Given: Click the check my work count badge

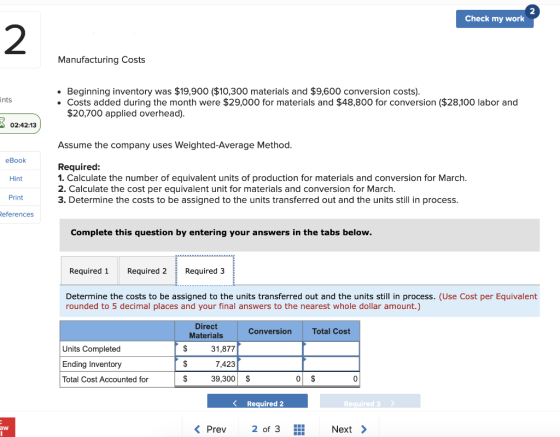Looking at the screenshot, I should (x=532, y=12).
